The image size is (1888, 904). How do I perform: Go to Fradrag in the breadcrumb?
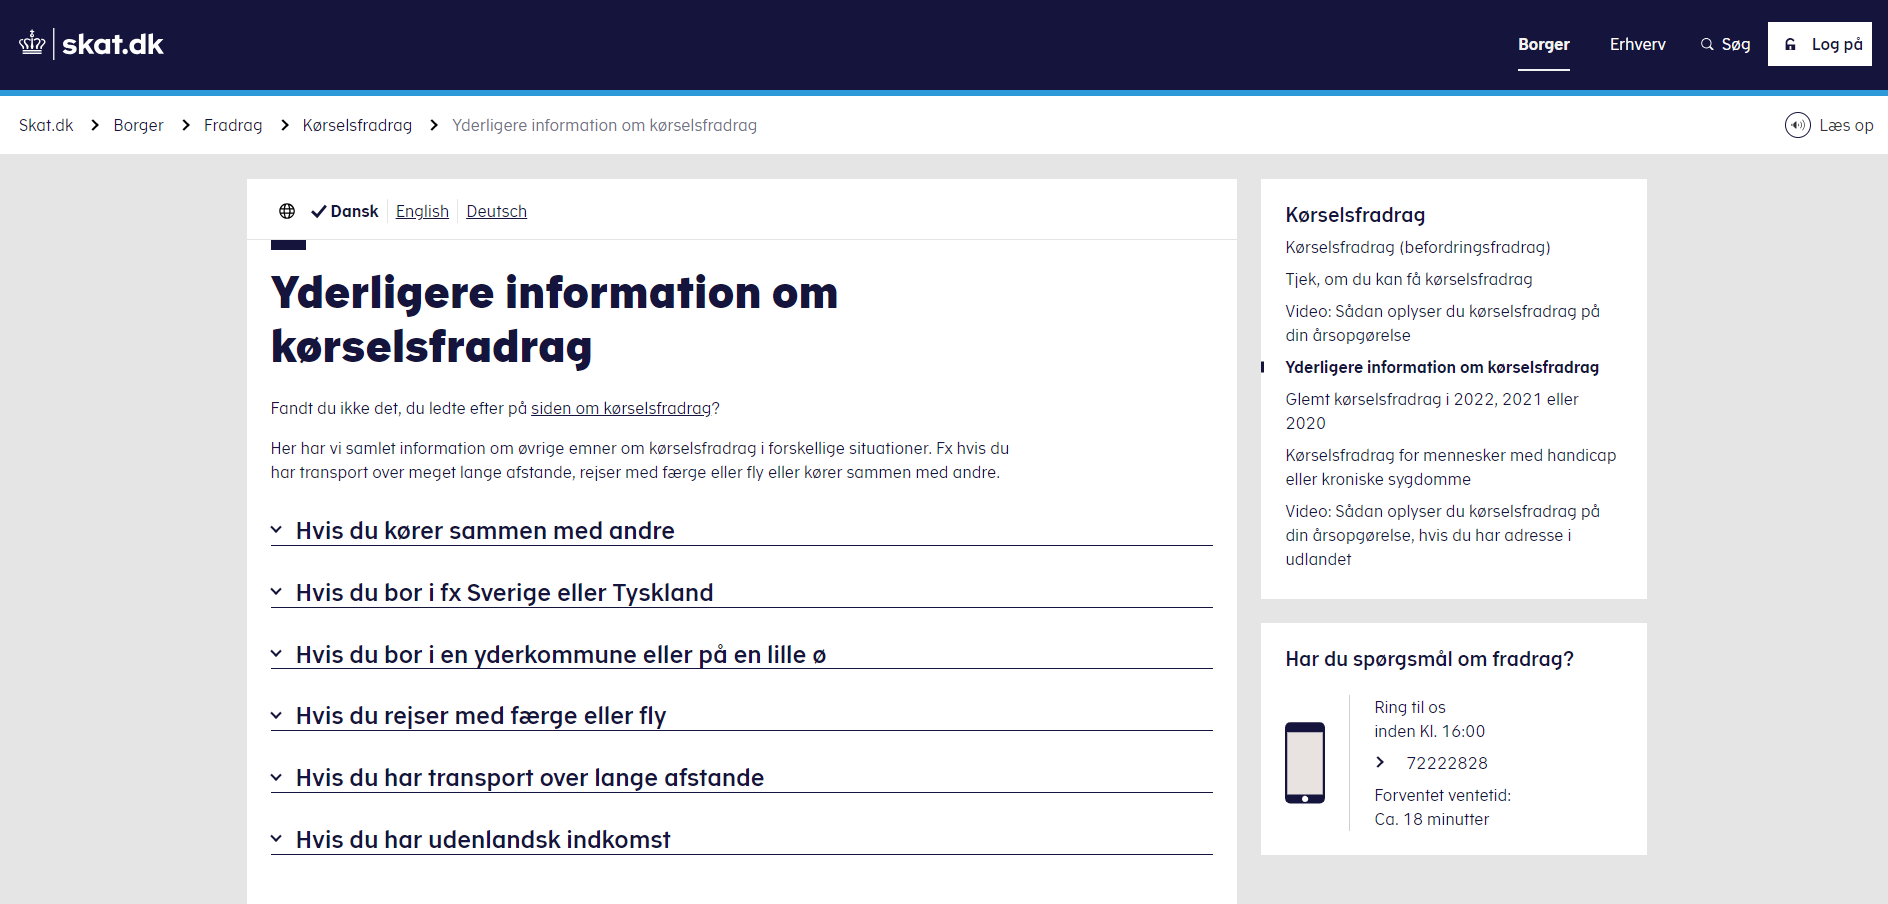point(233,125)
